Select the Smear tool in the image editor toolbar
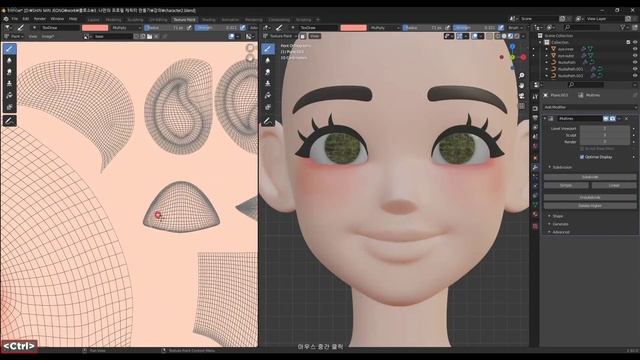Viewport: 640px width, 360px height. pos(9,72)
